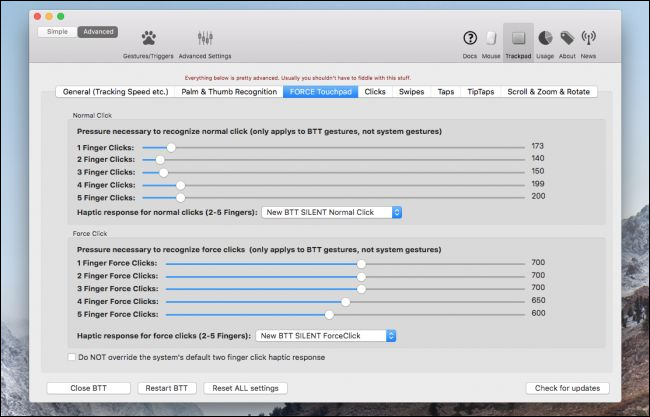Viewport: 650px width, 417px height.
Task: Switch to Simple mode
Action: [x=58, y=31]
